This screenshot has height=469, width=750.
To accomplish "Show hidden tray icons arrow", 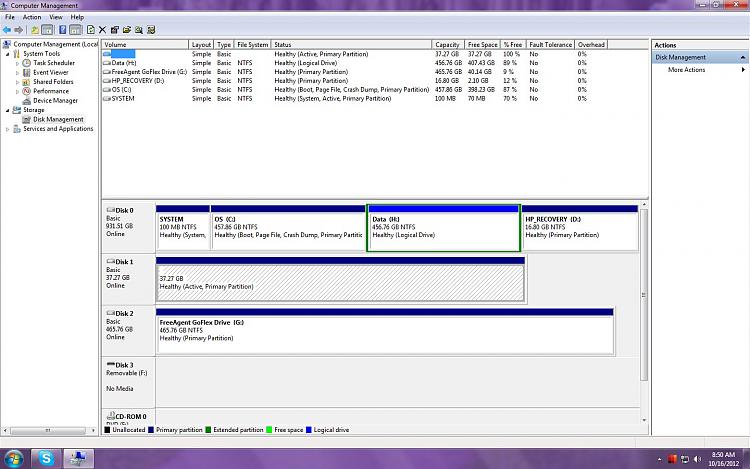I will click(660, 459).
